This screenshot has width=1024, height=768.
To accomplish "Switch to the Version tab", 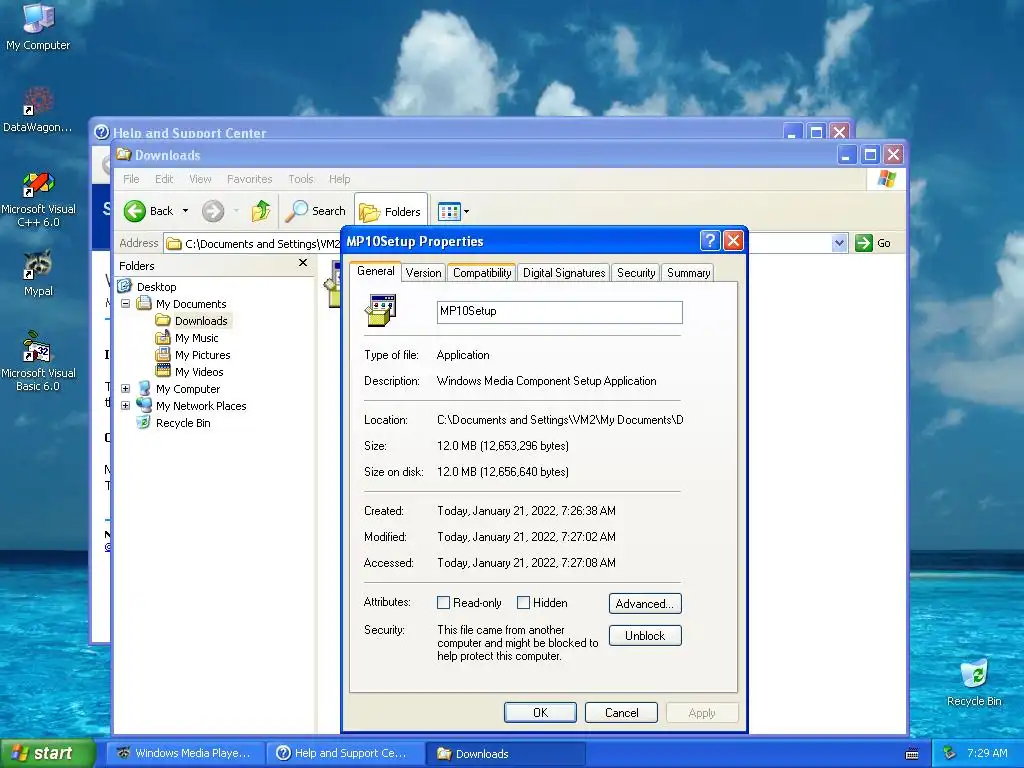I will 423,273.
